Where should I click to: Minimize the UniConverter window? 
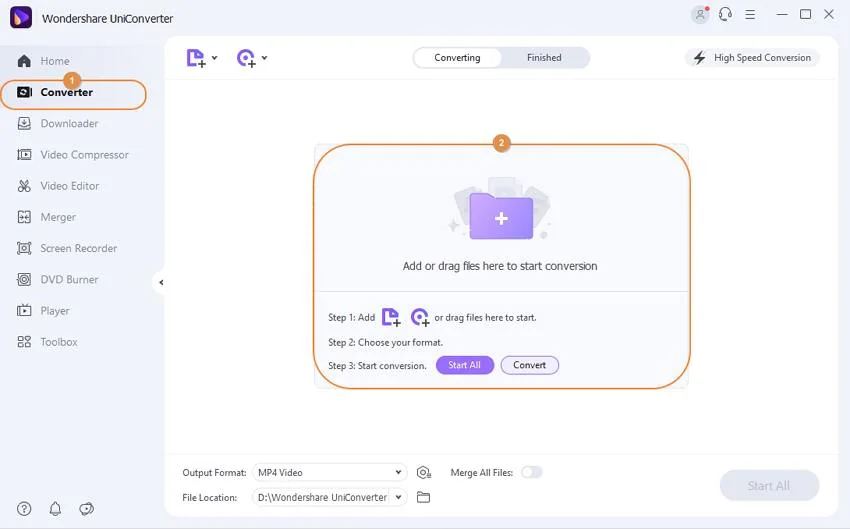[782, 15]
